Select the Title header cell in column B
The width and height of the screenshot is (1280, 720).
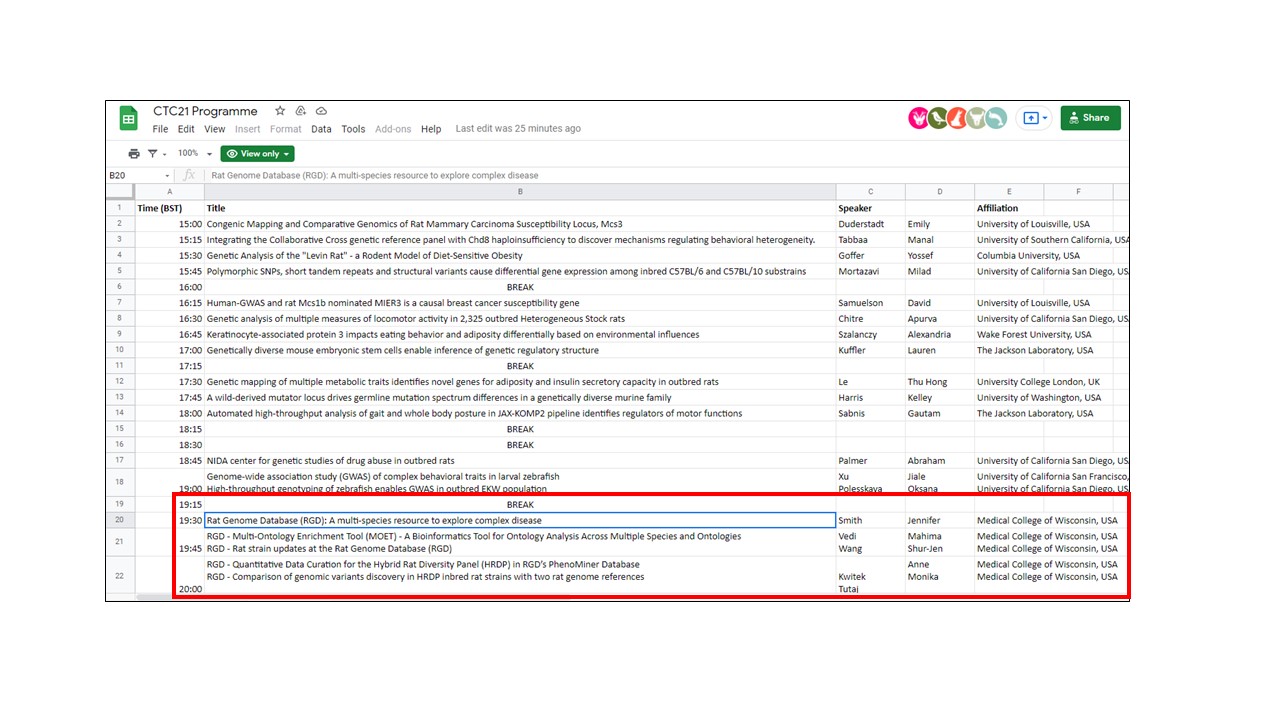click(520, 208)
